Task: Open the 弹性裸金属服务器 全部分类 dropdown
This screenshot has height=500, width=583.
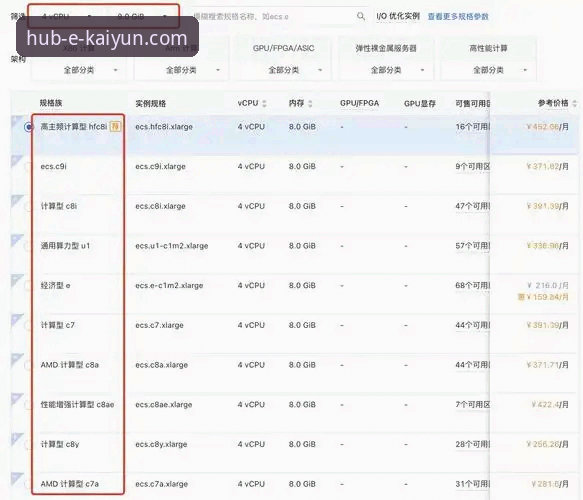Action: click(x=386, y=70)
